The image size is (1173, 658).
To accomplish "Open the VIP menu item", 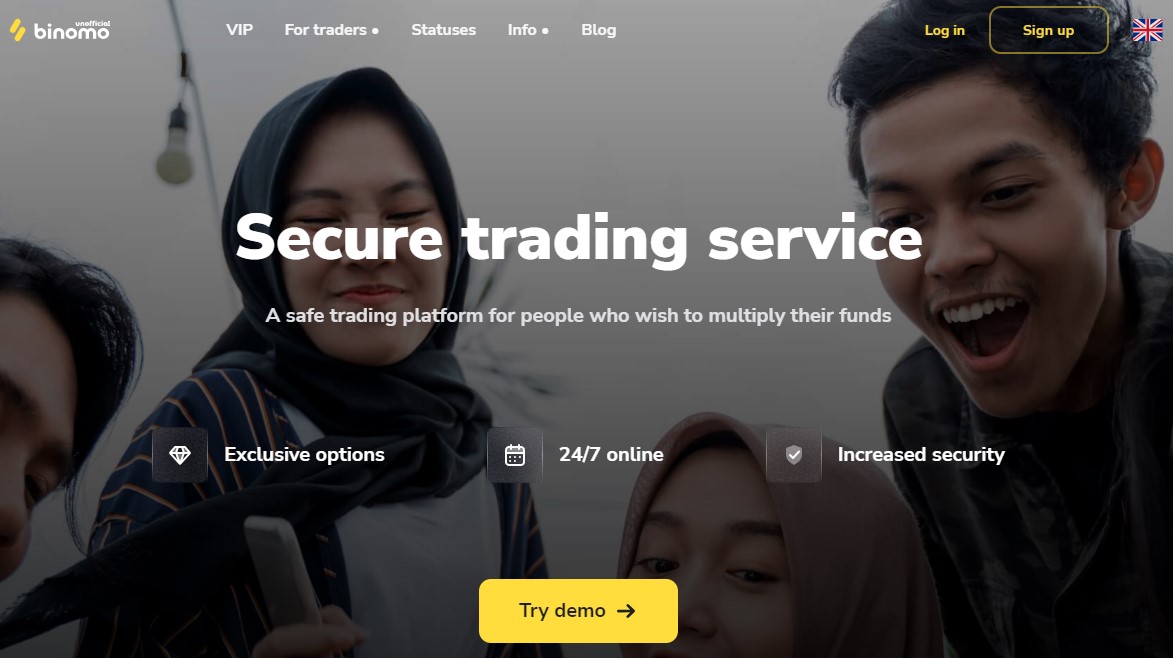I will (x=239, y=30).
